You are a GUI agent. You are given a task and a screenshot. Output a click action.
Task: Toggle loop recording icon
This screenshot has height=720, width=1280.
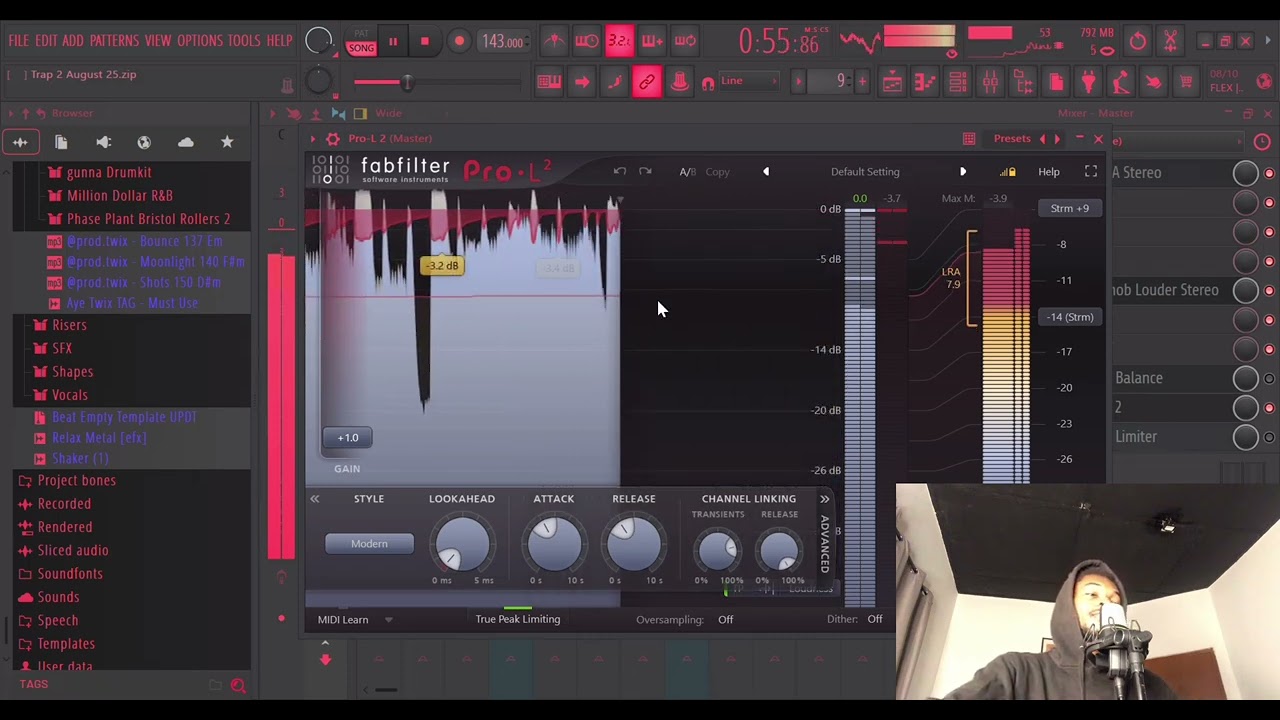pyautogui.click(x=685, y=41)
